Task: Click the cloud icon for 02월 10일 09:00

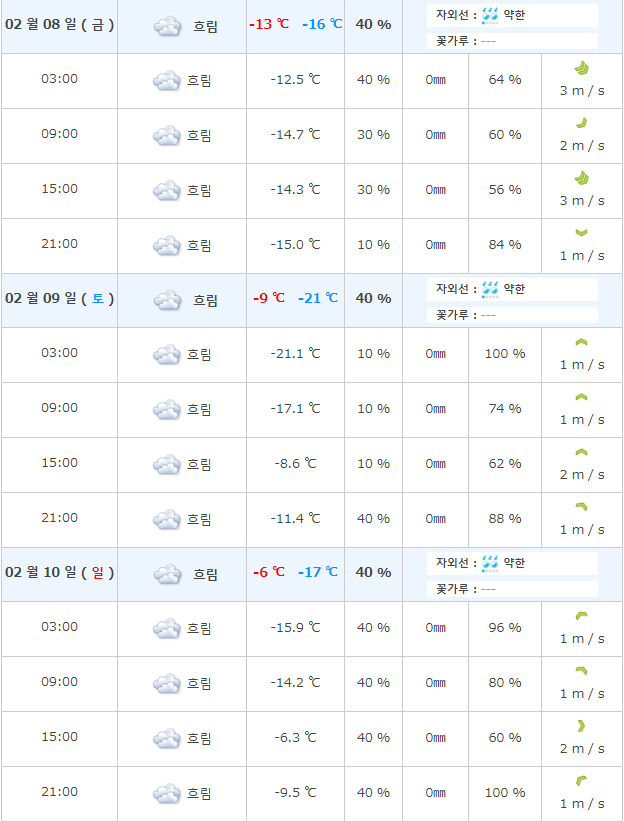Action: pos(166,683)
